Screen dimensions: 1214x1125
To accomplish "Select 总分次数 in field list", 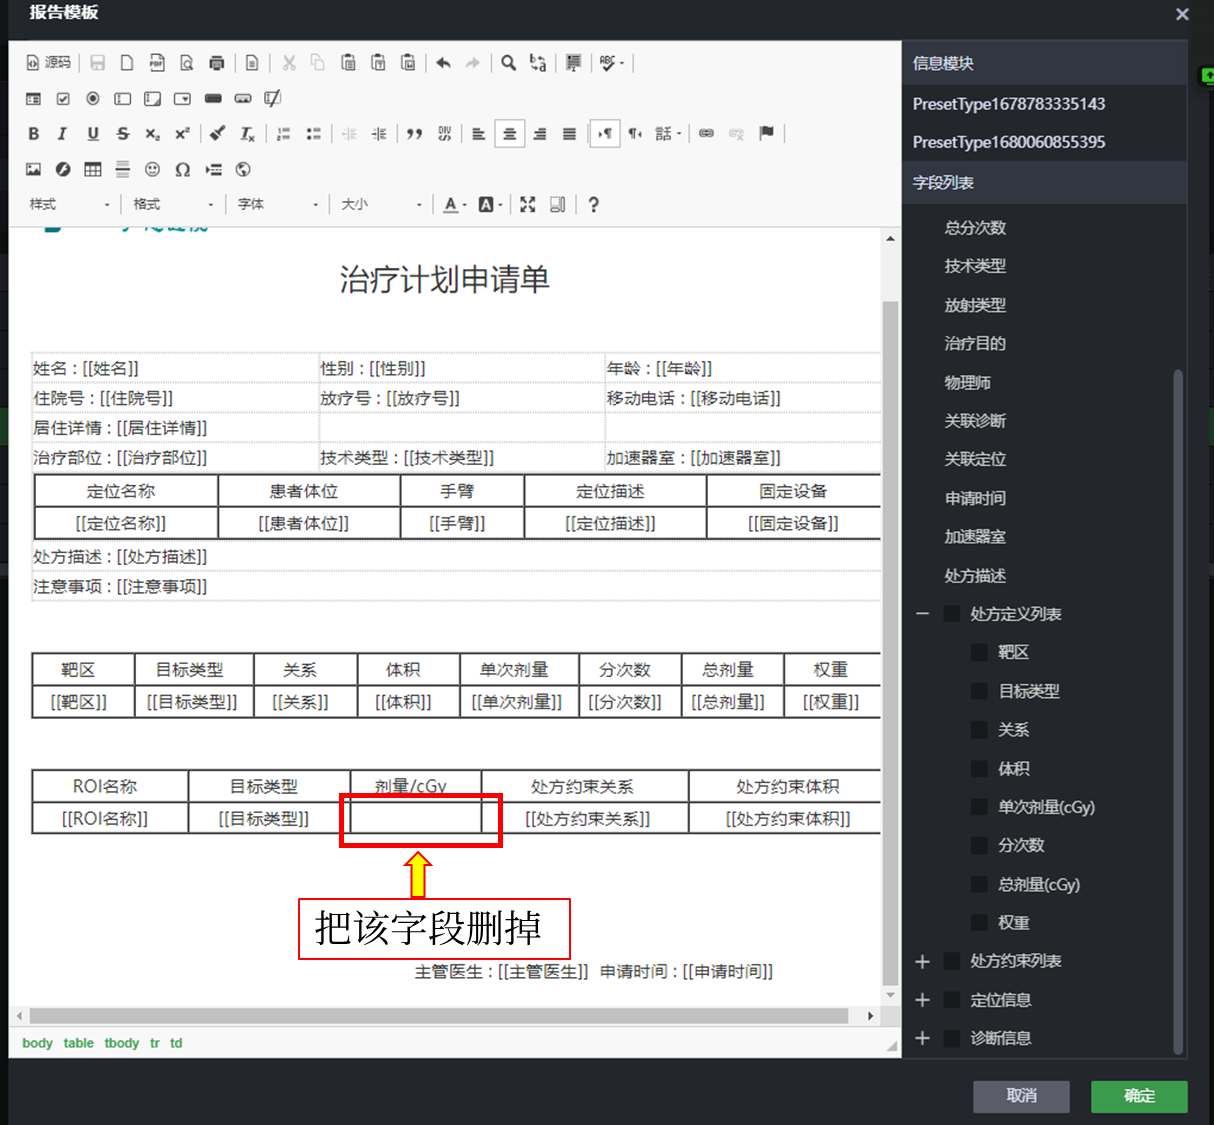I will click(x=975, y=228).
